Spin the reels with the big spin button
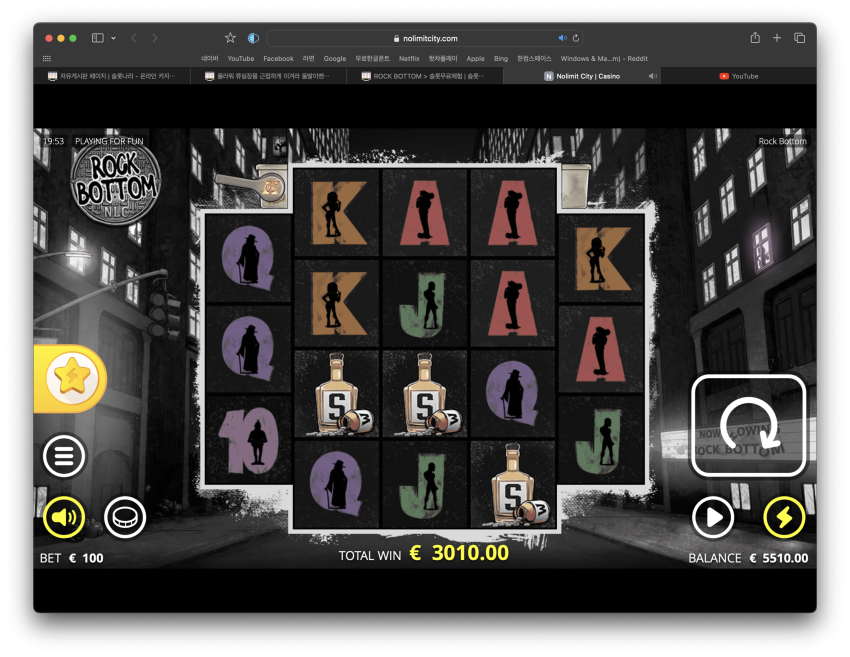The image size is (850, 657). tap(748, 426)
